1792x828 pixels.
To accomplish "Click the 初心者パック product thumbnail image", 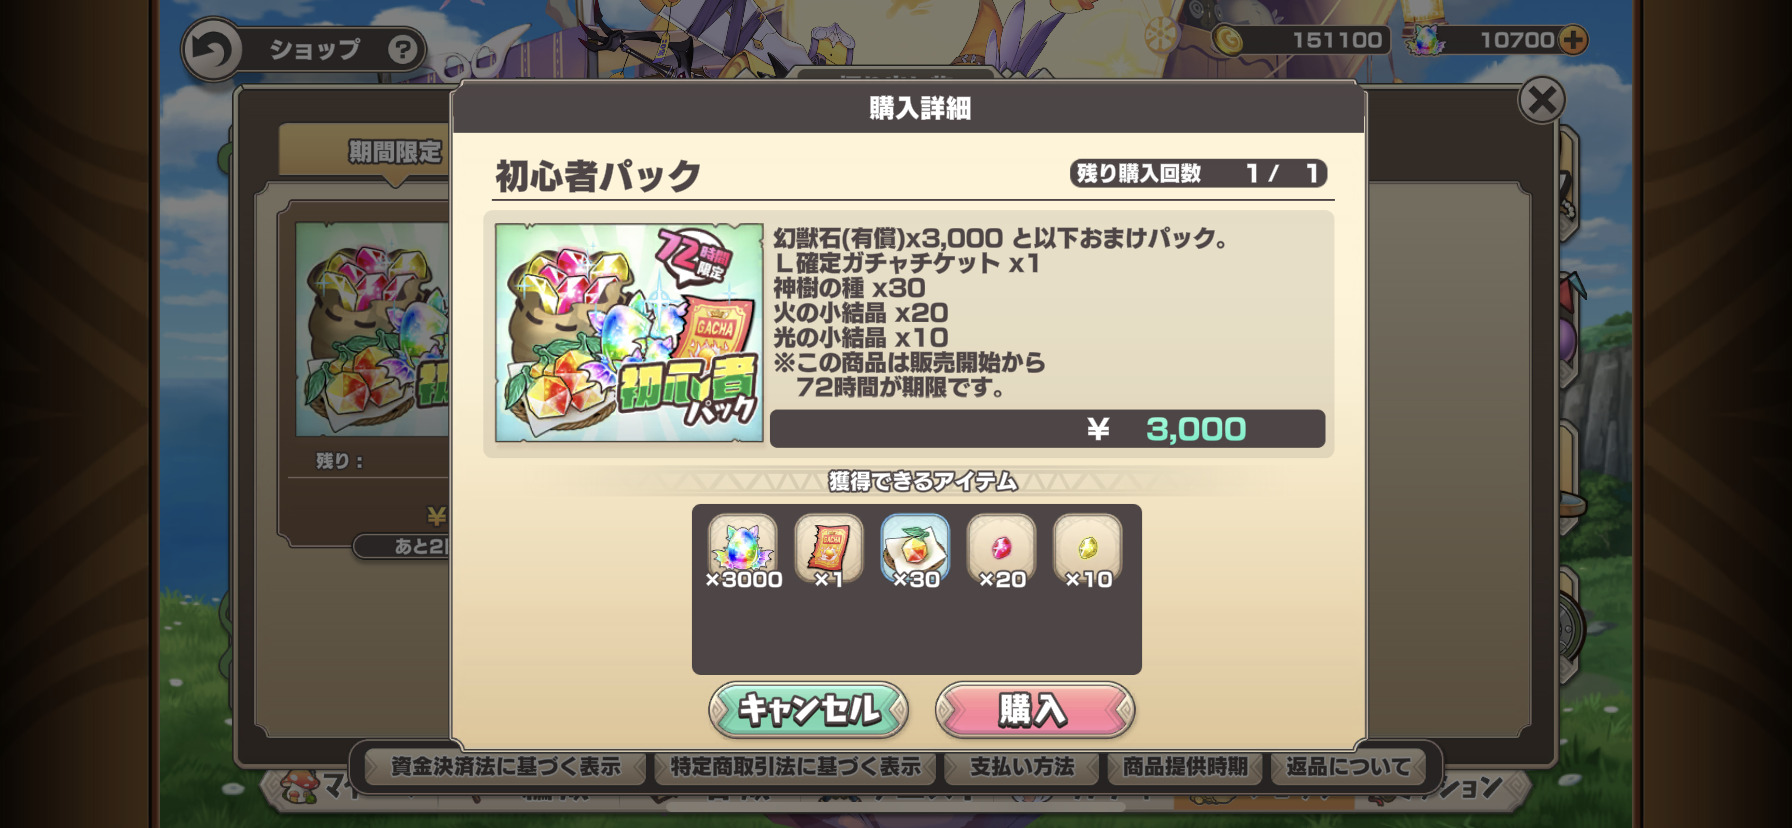I will point(629,333).
